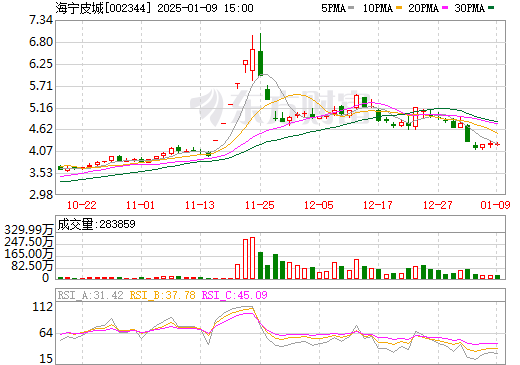Viewport: 520px width, 365px height.
Task: Click the RSI_C:45.09 indicator value
Action: [235, 295]
